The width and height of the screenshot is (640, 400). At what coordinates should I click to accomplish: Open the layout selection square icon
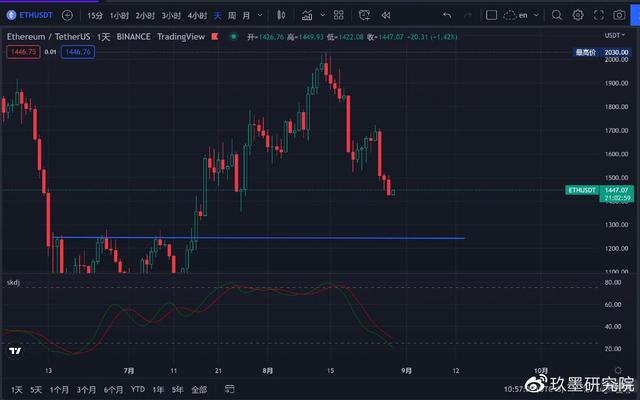coord(491,16)
